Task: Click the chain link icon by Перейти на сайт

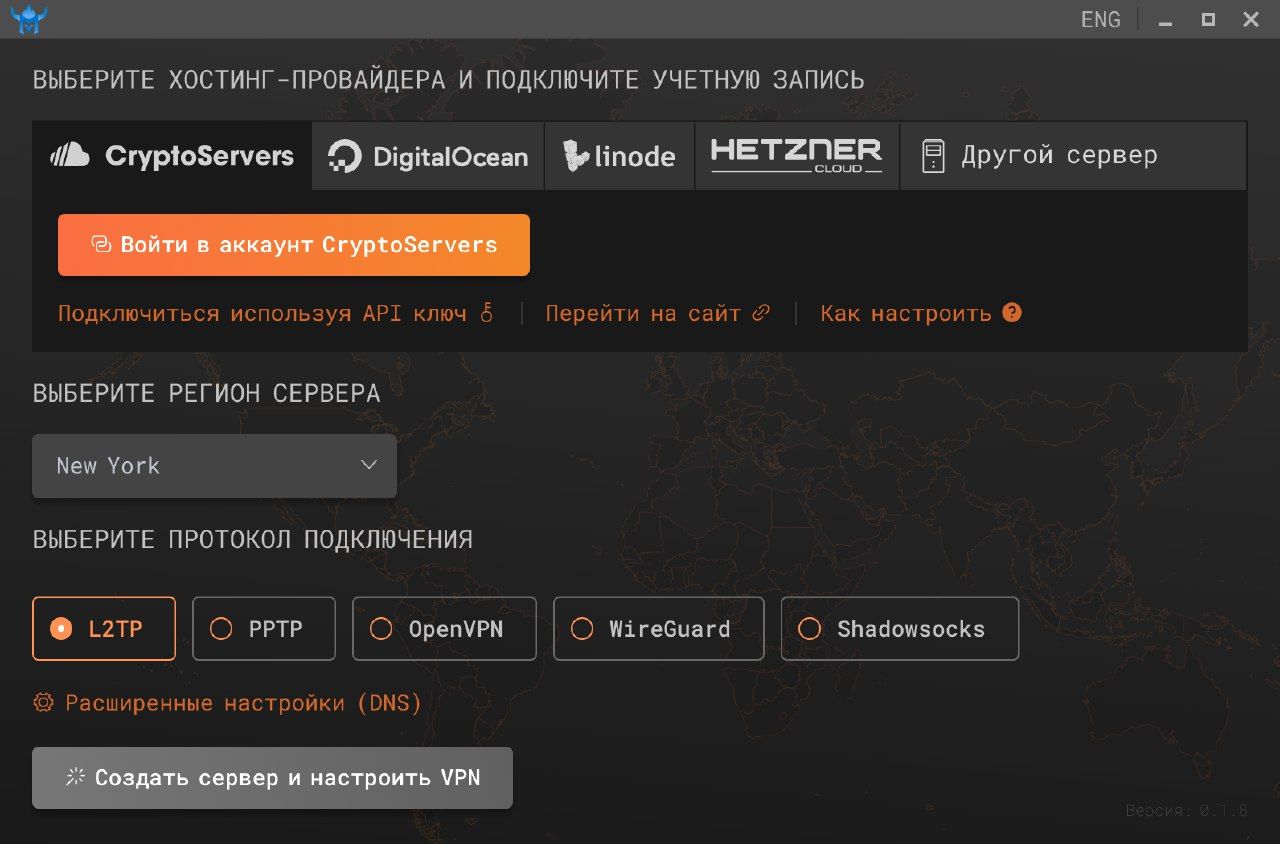Action: pyautogui.click(x=761, y=313)
